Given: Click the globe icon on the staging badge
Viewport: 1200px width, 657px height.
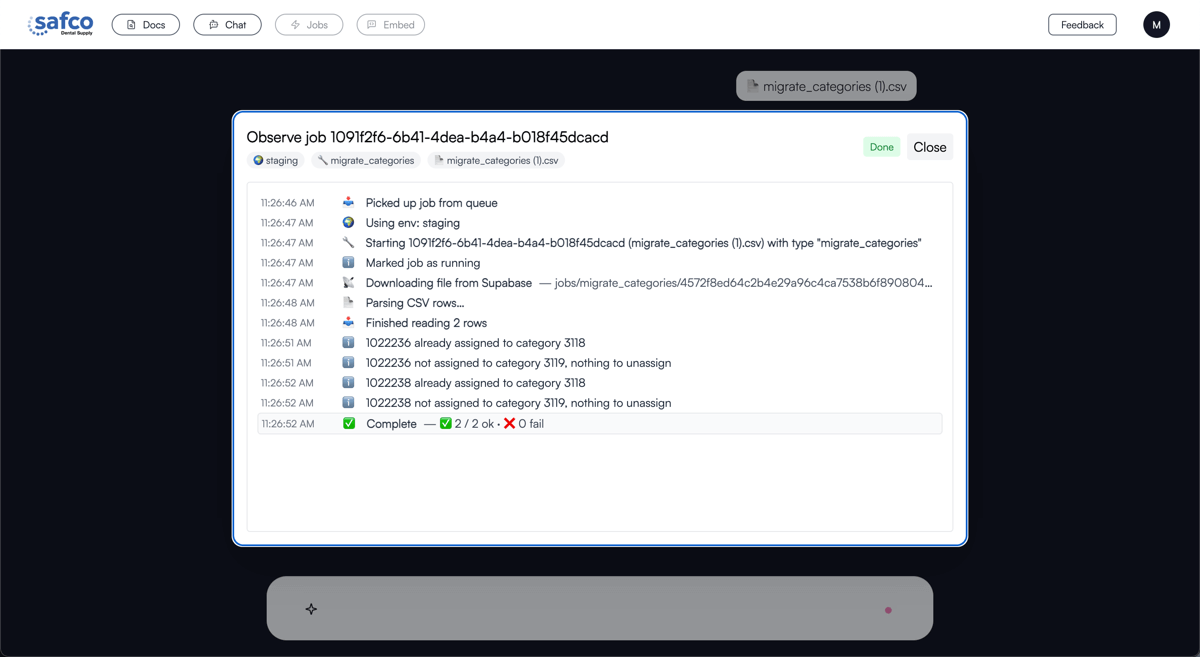Looking at the screenshot, I should coord(258,159).
